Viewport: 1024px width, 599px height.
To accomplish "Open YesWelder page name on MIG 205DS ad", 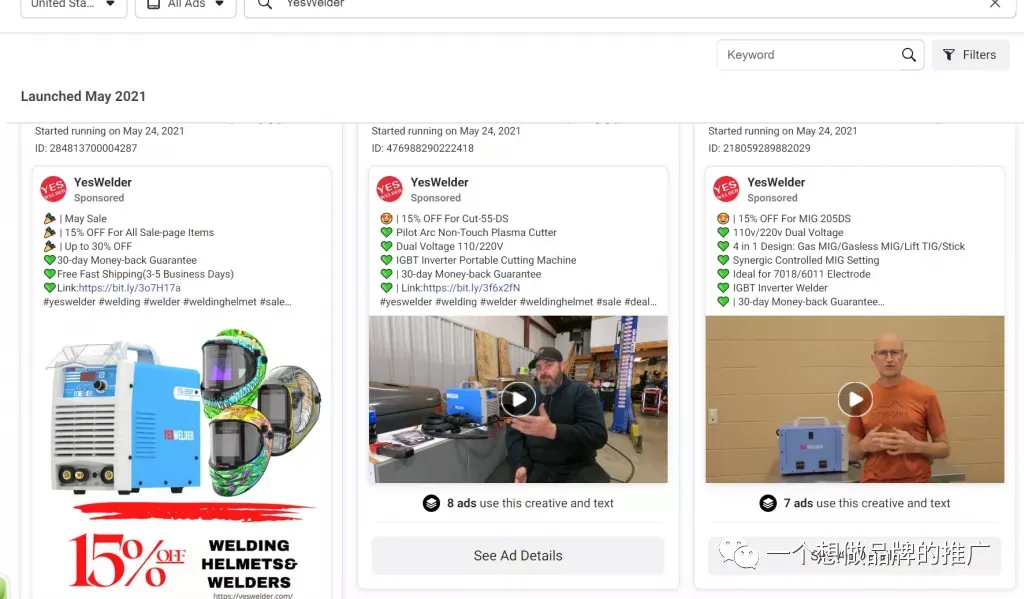I will tap(776, 182).
